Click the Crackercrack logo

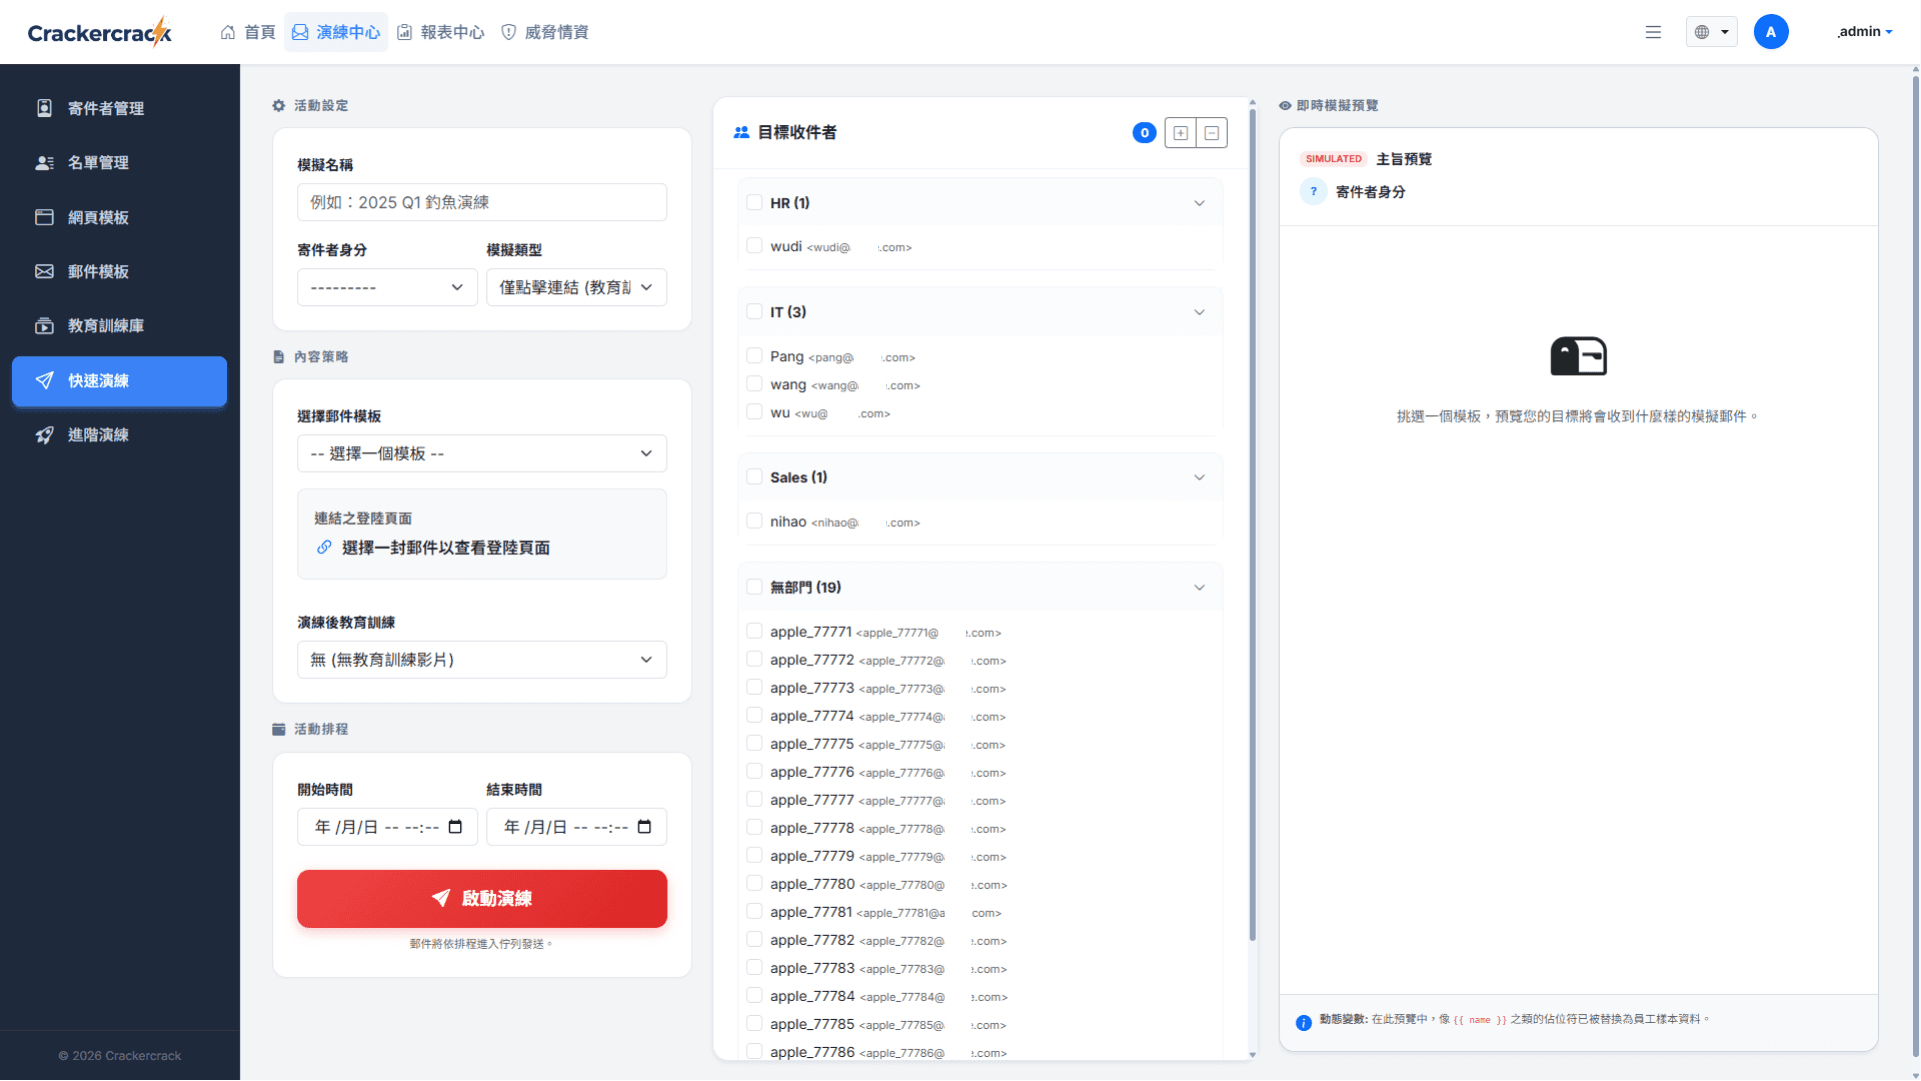(100, 32)
